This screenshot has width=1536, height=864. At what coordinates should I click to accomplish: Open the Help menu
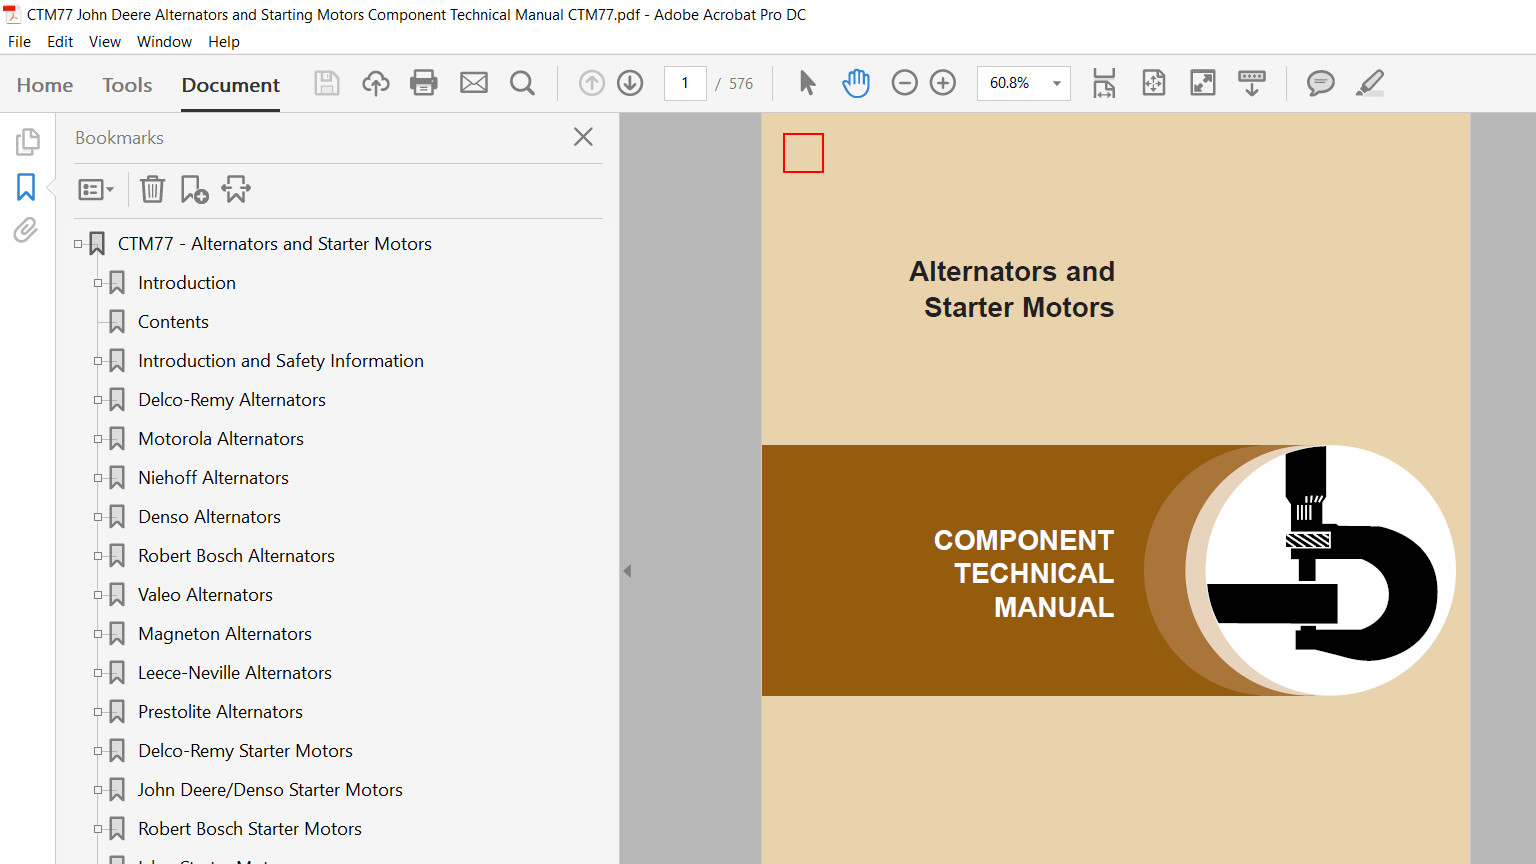[224, 42]
